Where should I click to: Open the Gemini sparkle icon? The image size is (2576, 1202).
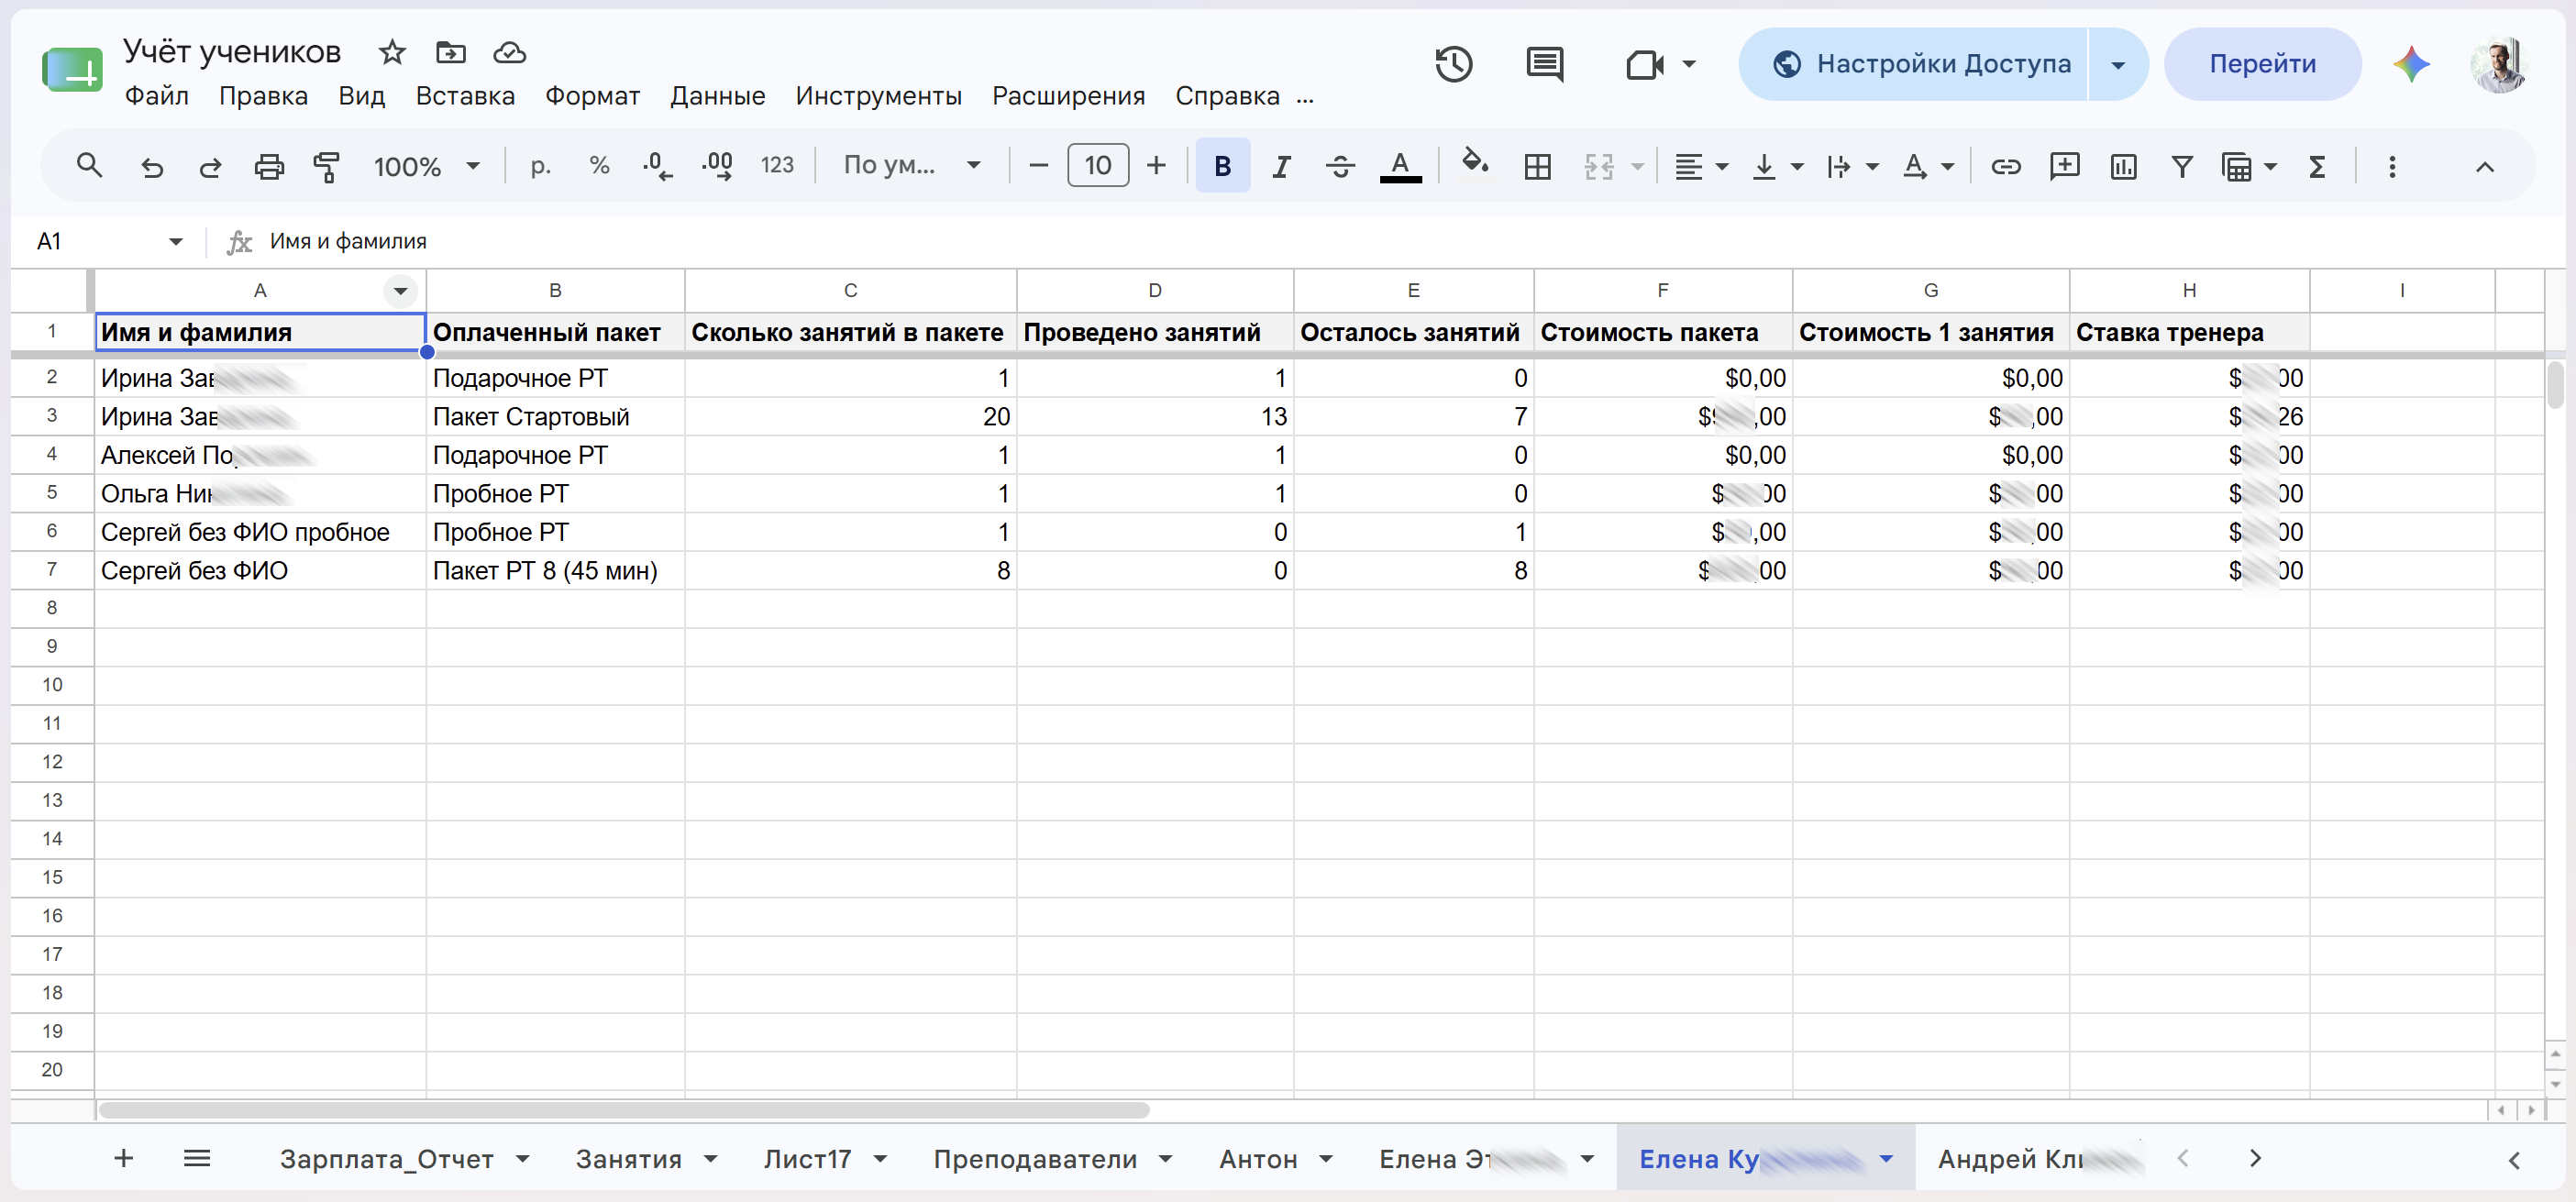pos(2411,65)
